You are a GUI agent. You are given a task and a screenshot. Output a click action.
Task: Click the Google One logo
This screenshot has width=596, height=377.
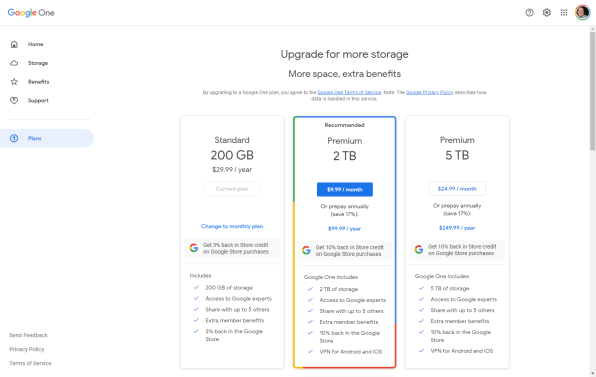click(x=31, y=13)
